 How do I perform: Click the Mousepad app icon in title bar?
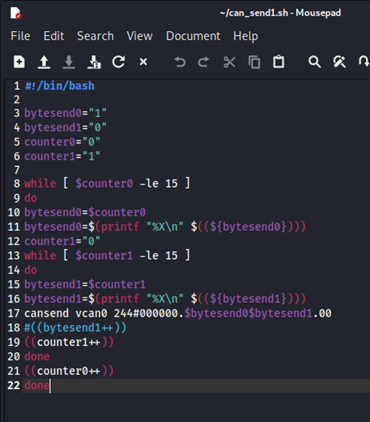coord(16,13)
